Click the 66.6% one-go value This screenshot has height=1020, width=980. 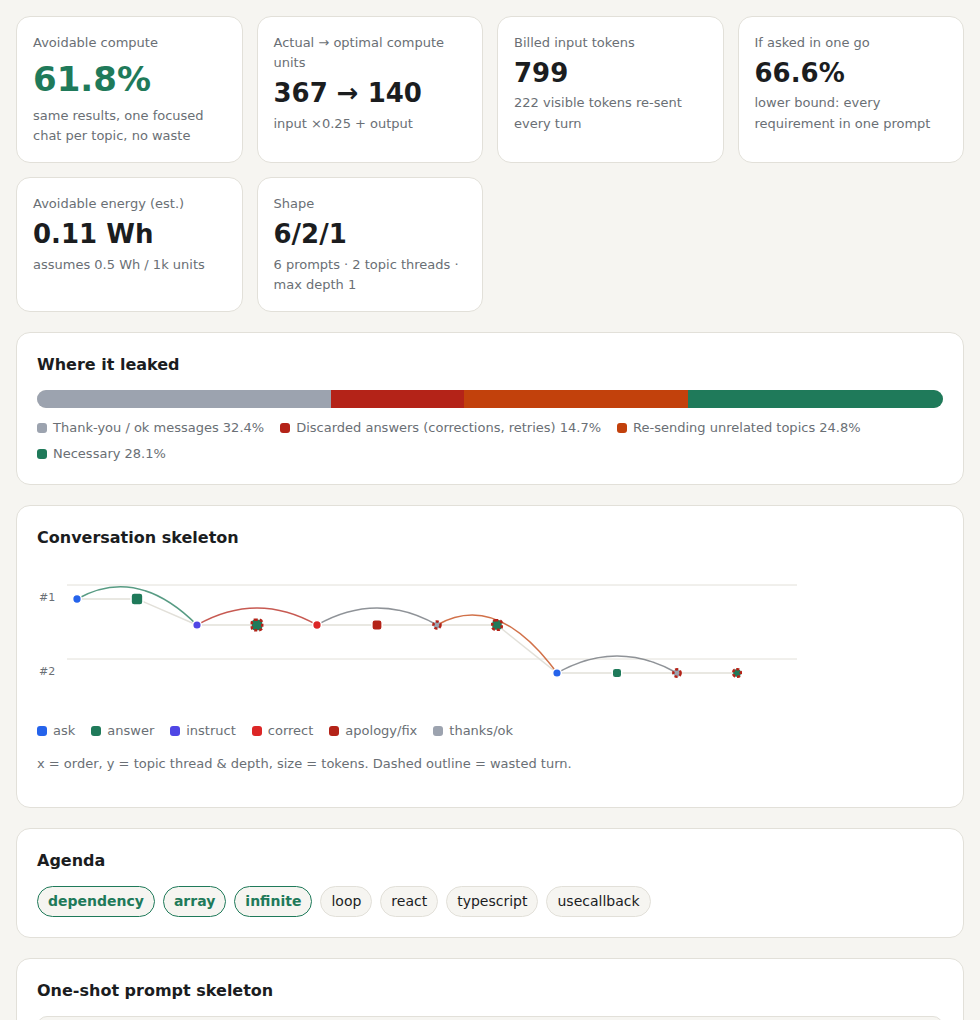pos(800,72)
